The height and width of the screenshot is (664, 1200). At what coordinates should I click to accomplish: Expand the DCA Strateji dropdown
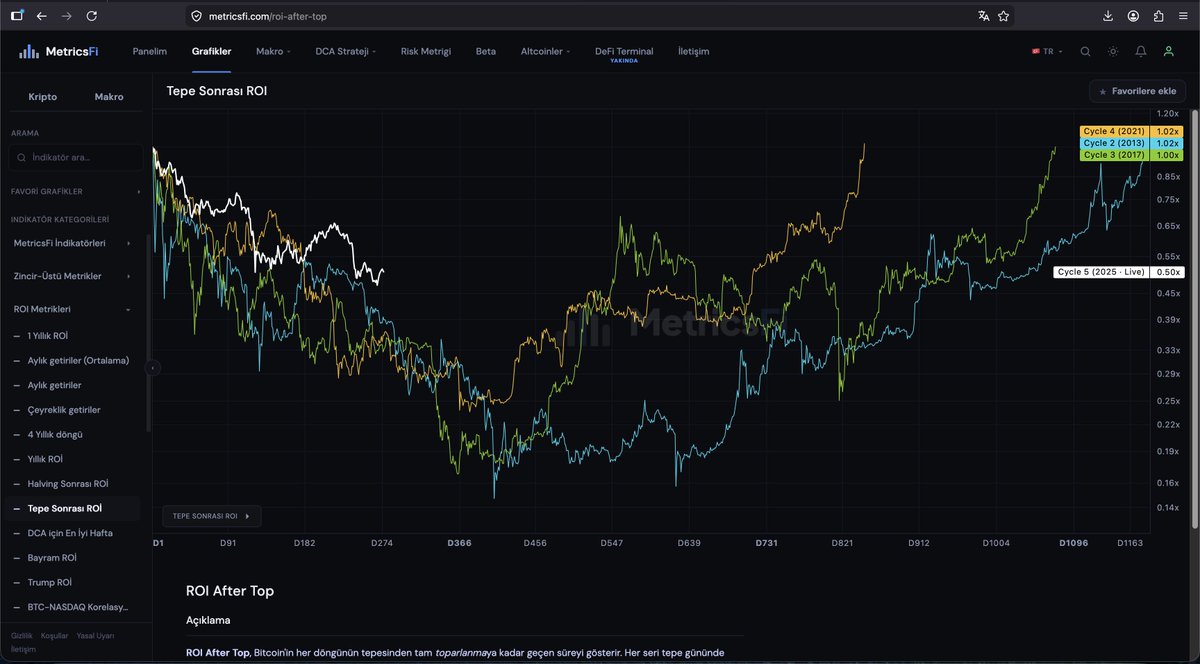click(345, 51)
